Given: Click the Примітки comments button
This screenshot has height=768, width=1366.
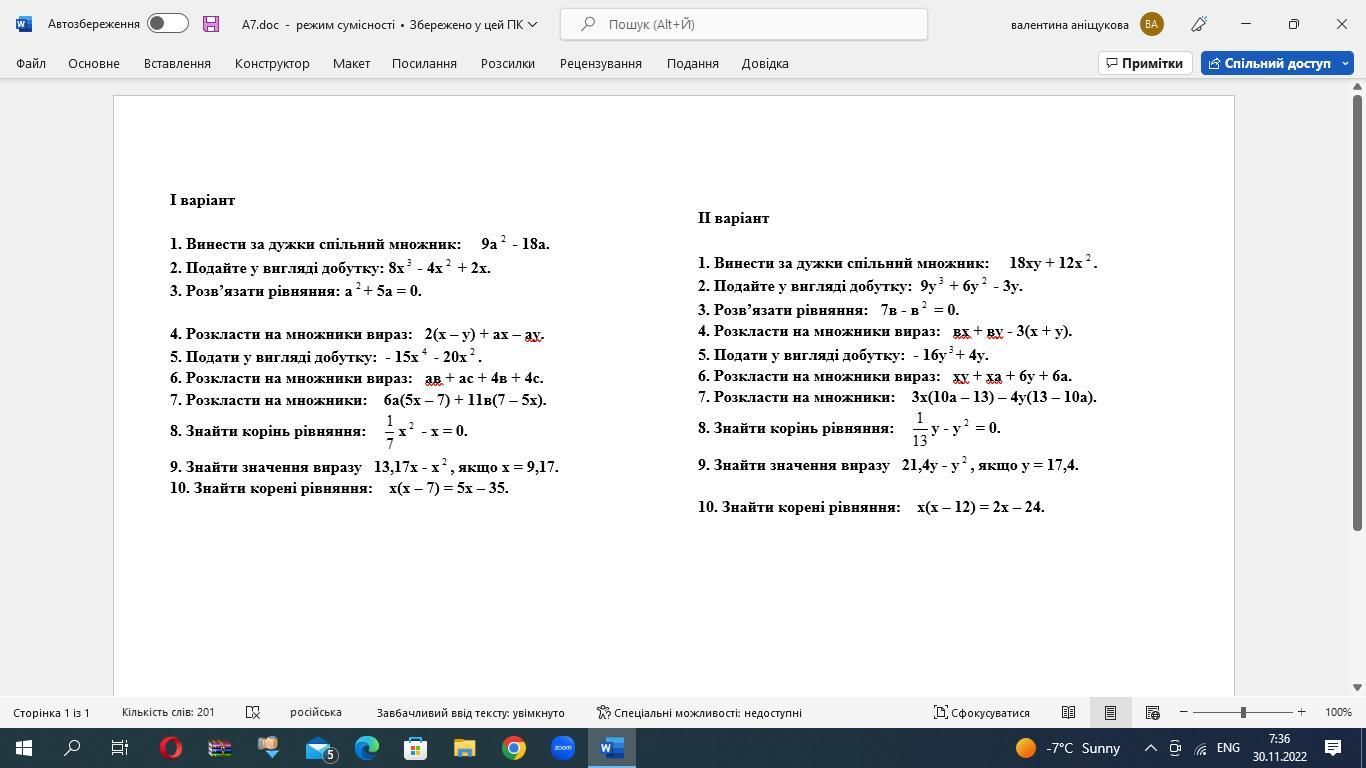Looking at the screenshot, I should [x=1145, y=63].
